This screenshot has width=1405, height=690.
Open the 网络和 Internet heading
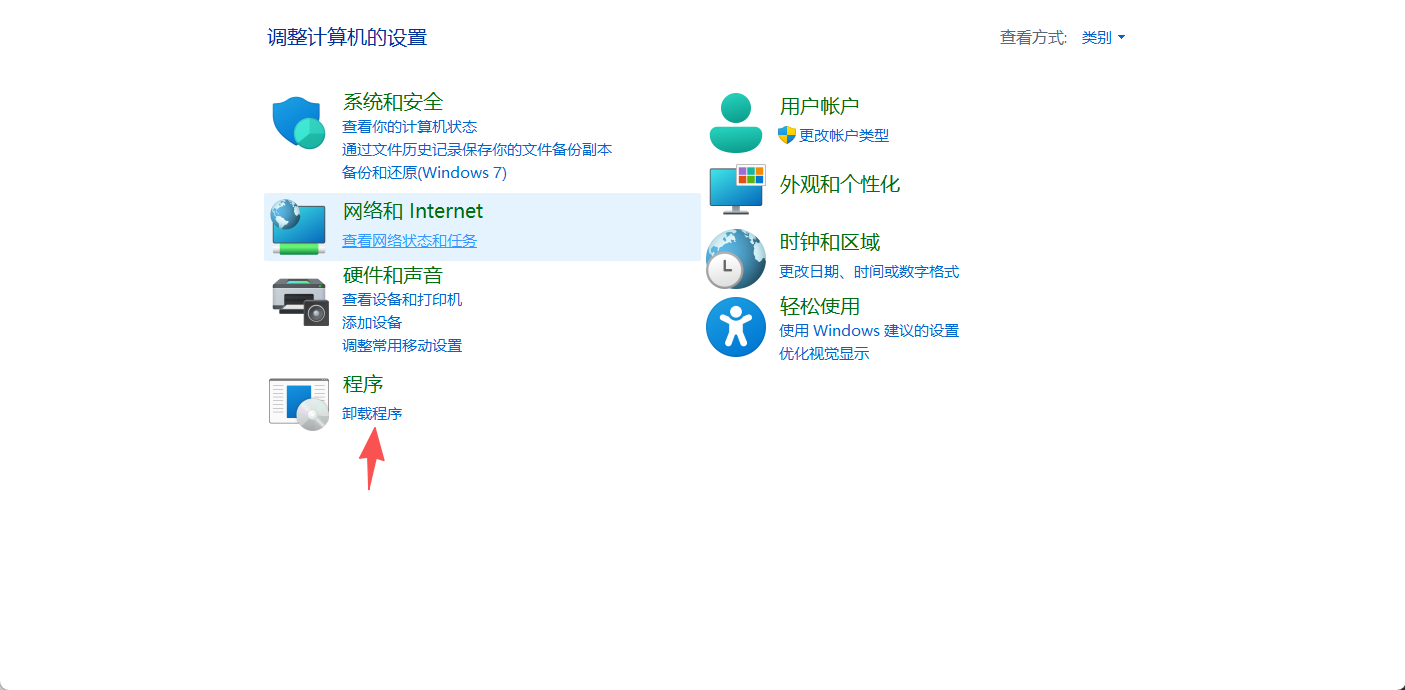413,211
